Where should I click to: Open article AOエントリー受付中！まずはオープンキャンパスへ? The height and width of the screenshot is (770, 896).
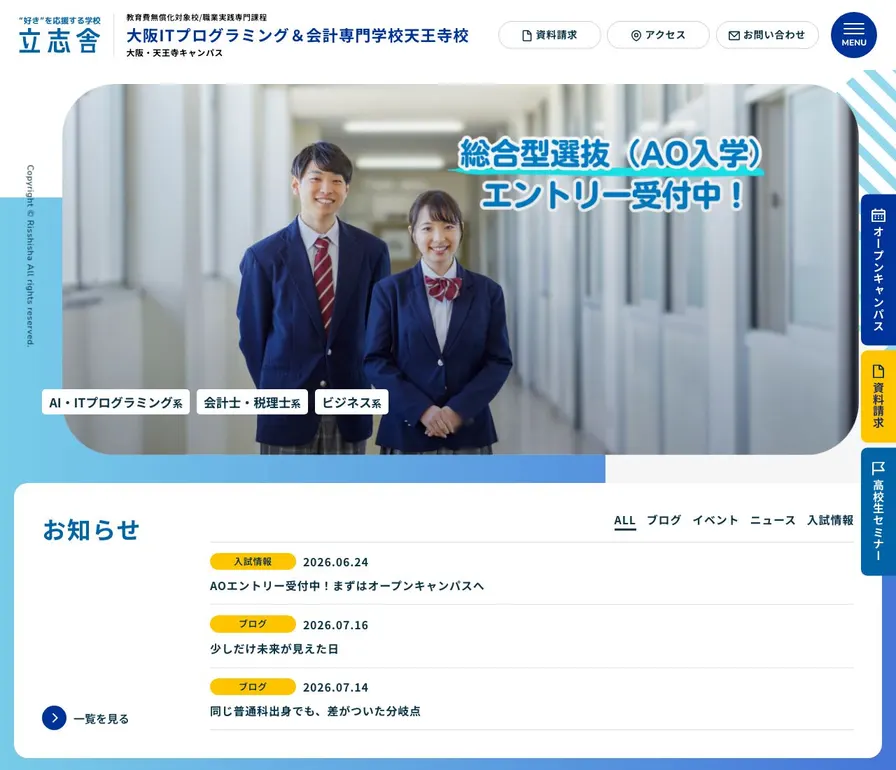346,585
